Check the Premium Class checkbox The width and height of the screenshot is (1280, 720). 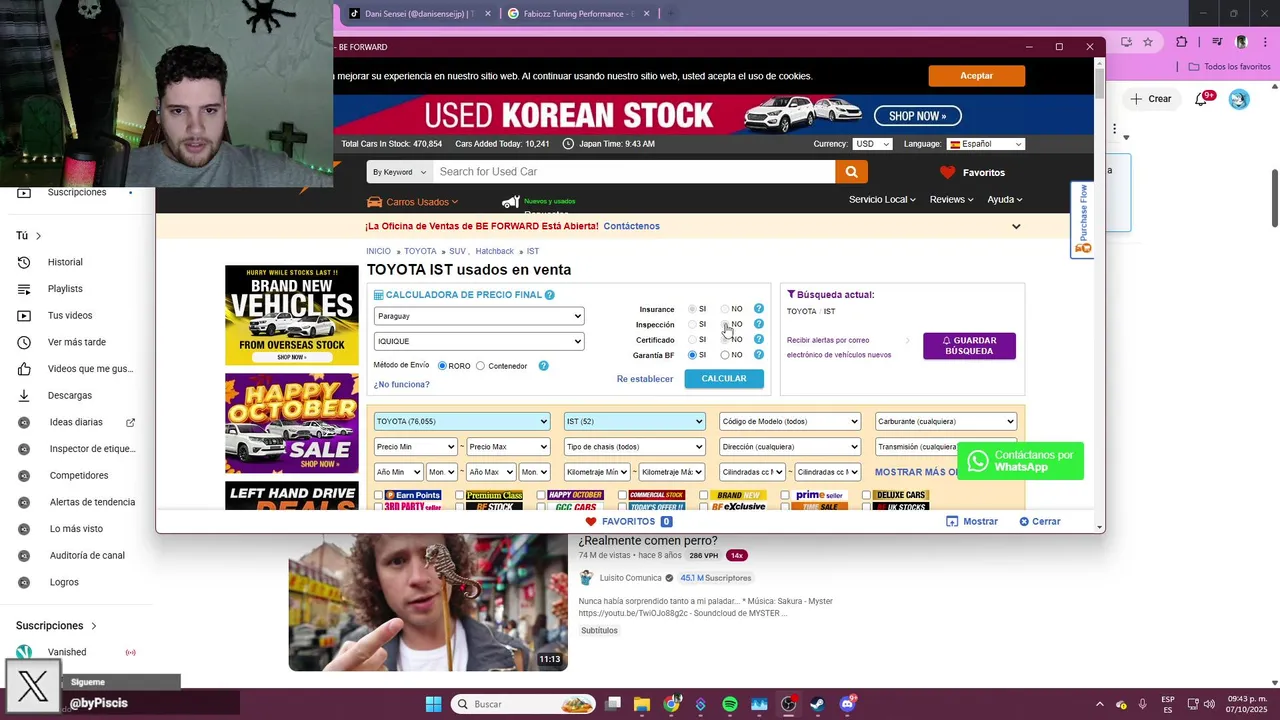coord(459,495)
